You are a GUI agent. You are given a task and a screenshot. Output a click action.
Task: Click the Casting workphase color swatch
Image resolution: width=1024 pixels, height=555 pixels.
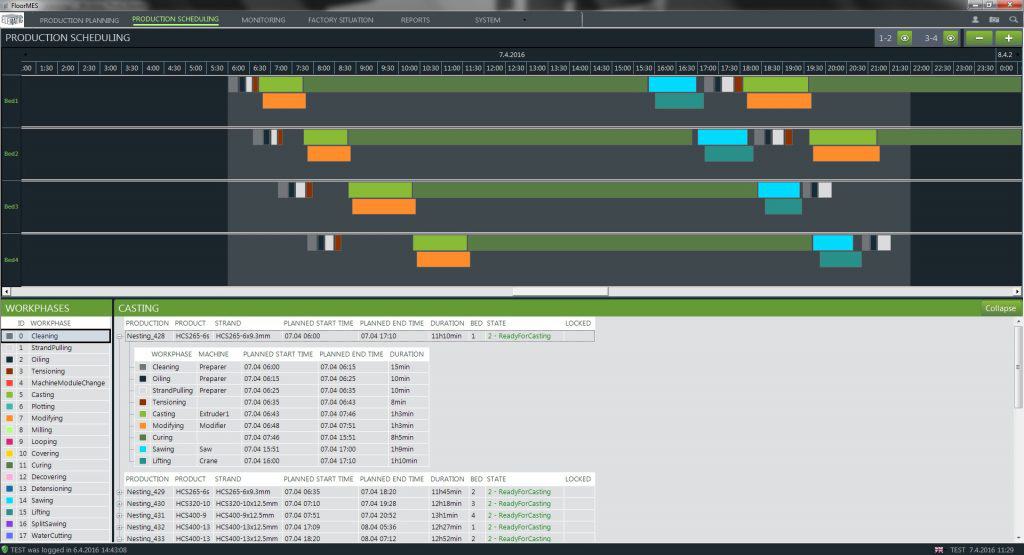pos(9,395)
